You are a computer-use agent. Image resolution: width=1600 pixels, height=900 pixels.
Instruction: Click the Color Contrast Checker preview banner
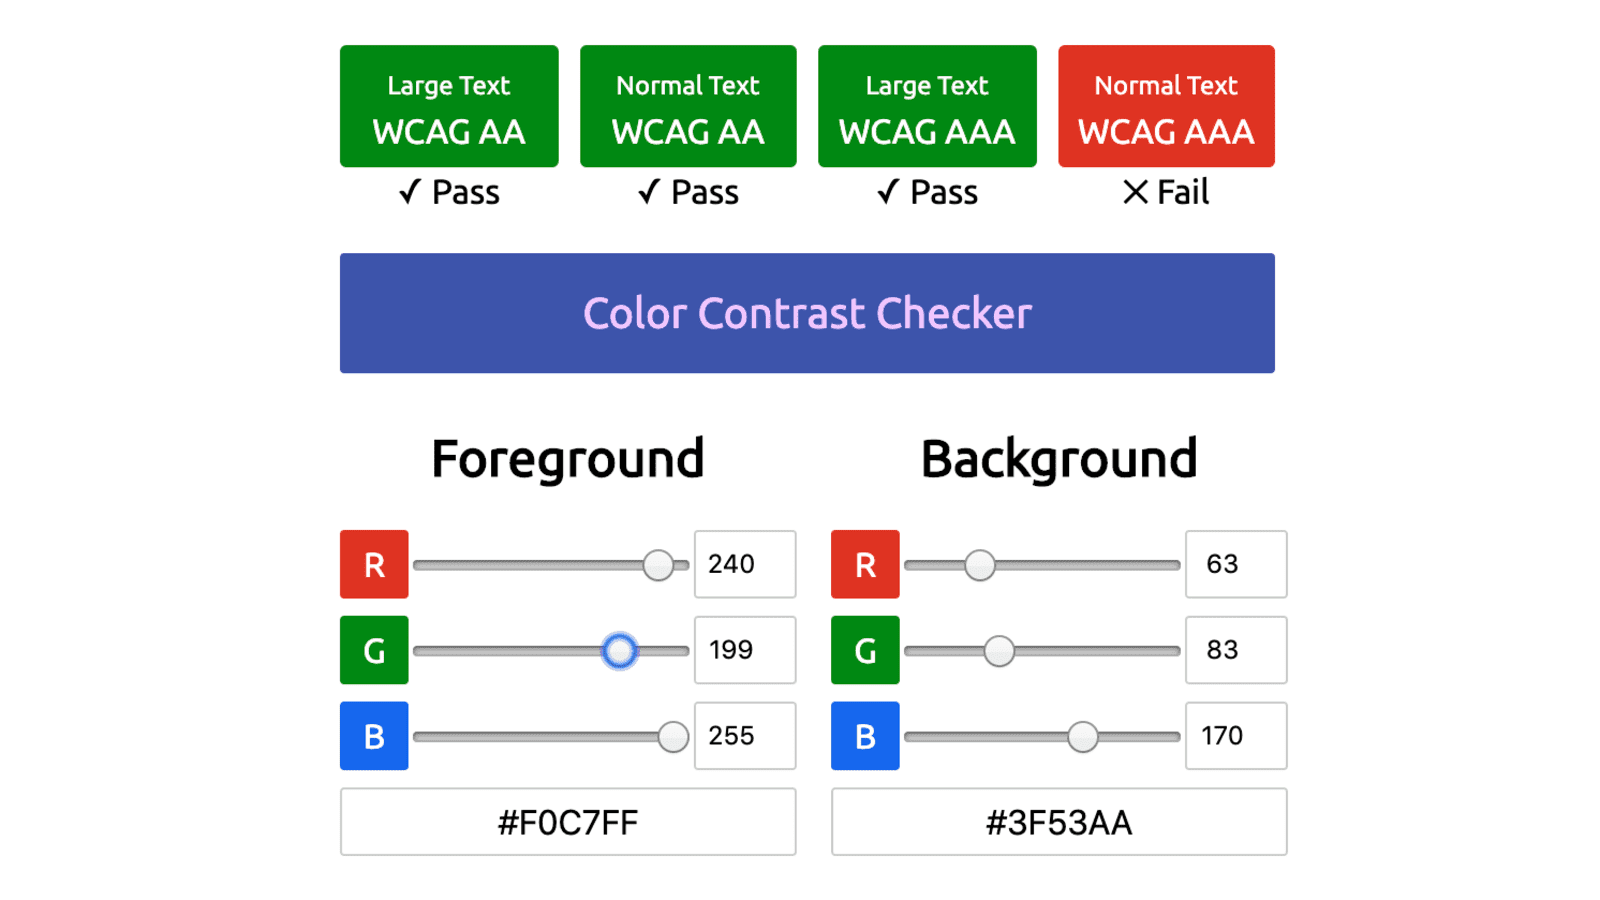click(x=807, y=313)
